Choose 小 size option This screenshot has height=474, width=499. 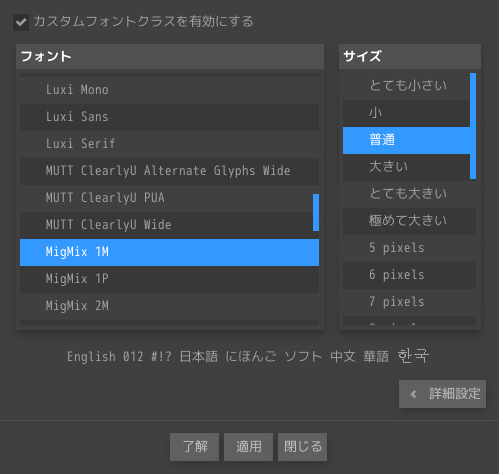(406, 113)
